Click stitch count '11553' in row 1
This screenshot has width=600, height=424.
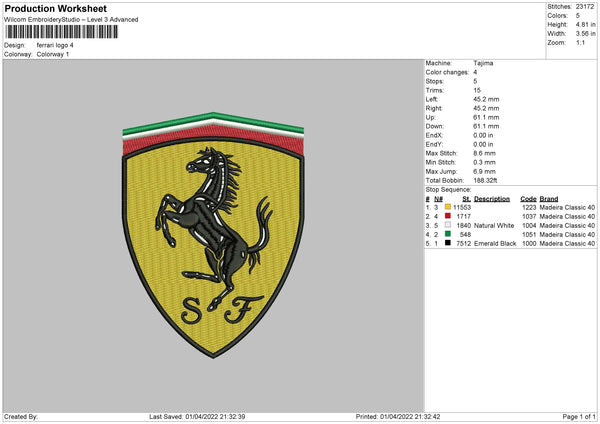pyautogui.click(x=462, y=207)
